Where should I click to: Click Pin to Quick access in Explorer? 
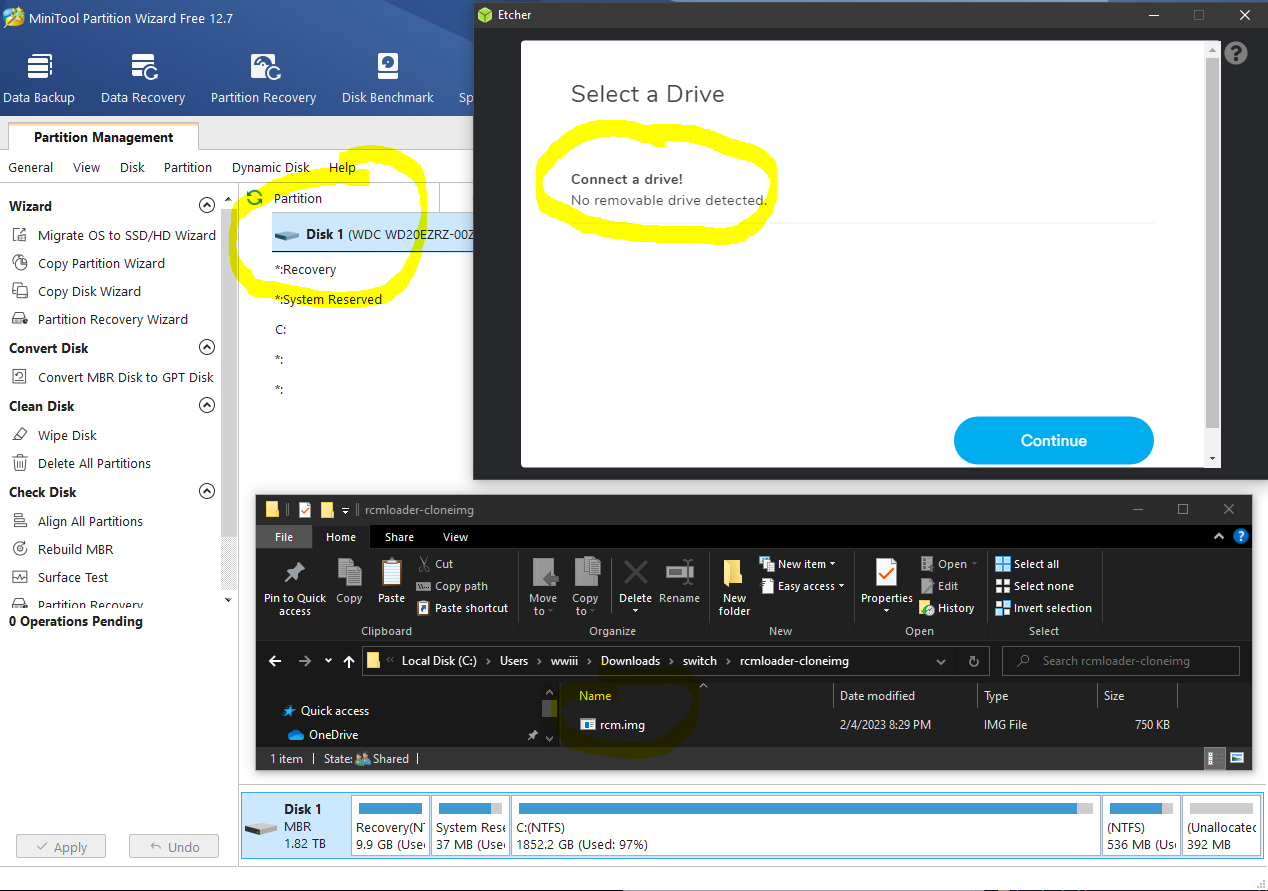(x=295, y=588)
